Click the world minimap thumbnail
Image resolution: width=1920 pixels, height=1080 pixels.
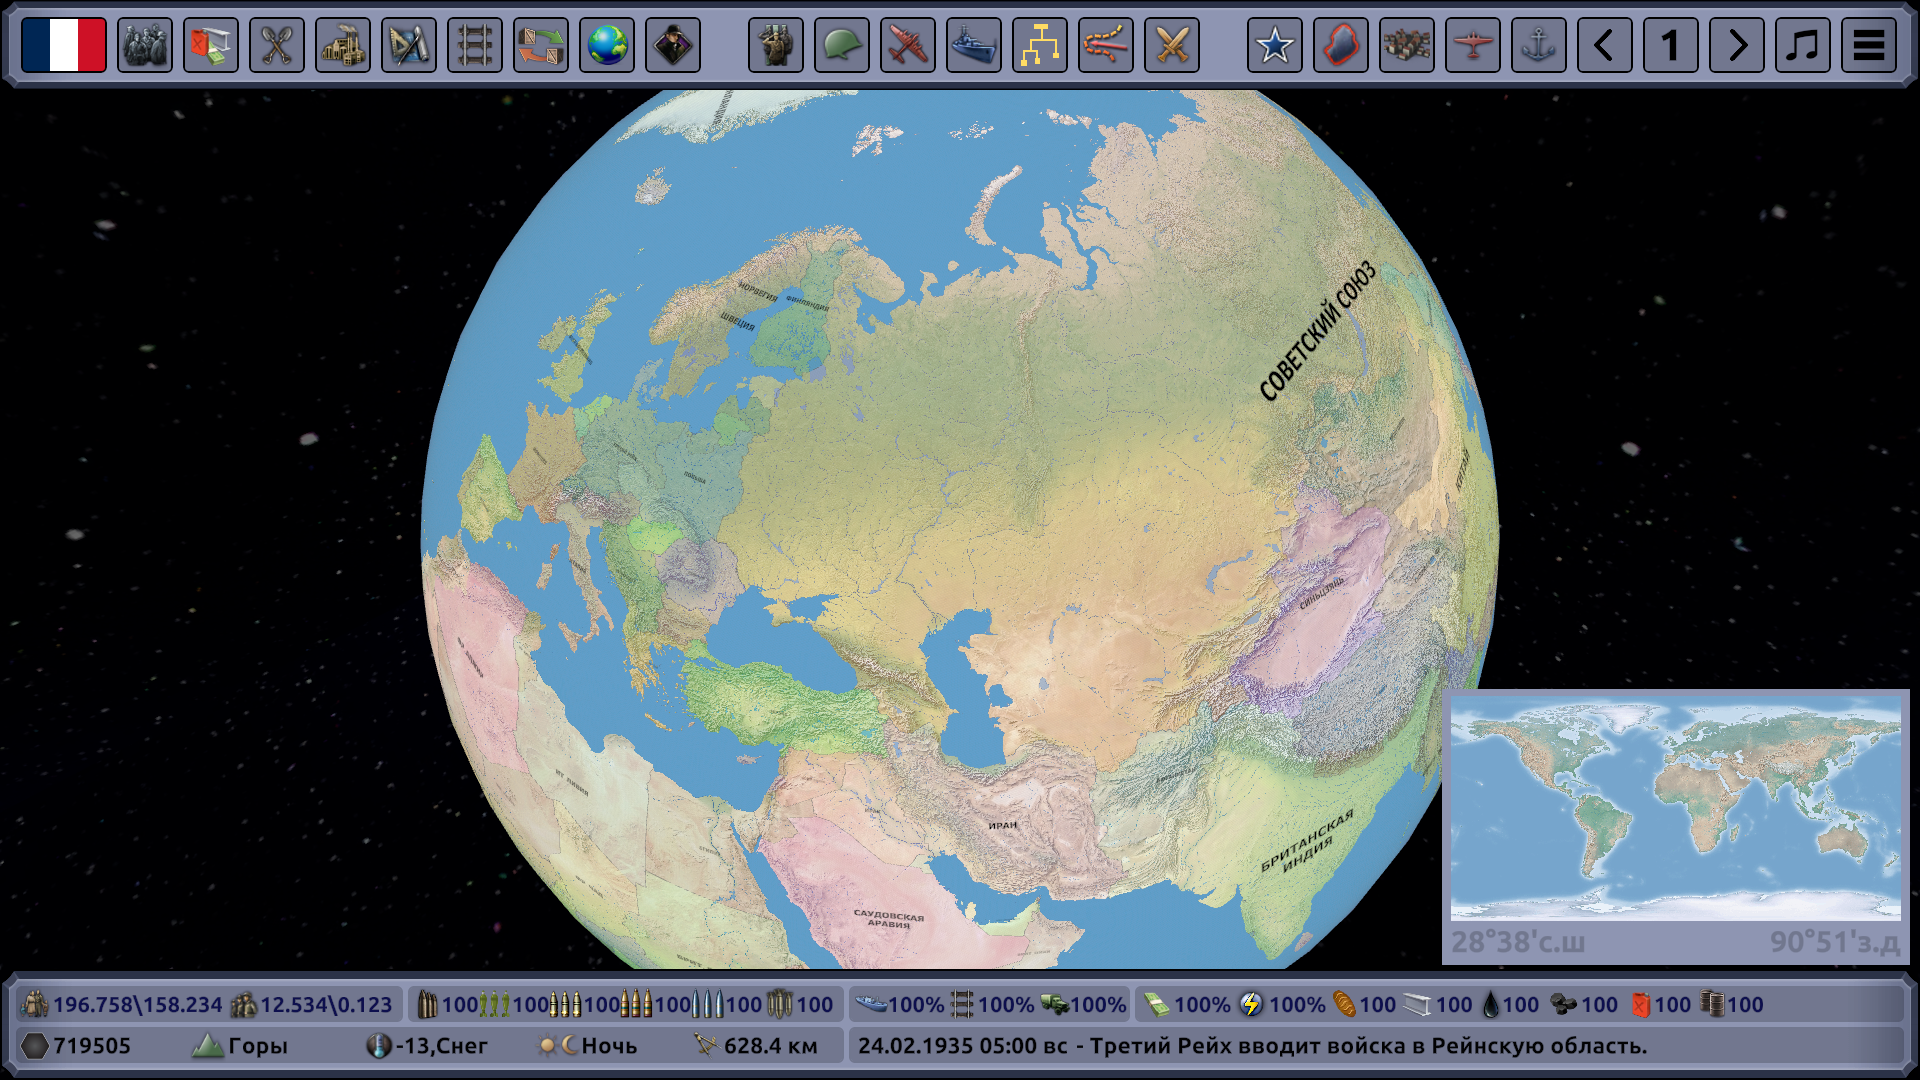coord(1675,807)
